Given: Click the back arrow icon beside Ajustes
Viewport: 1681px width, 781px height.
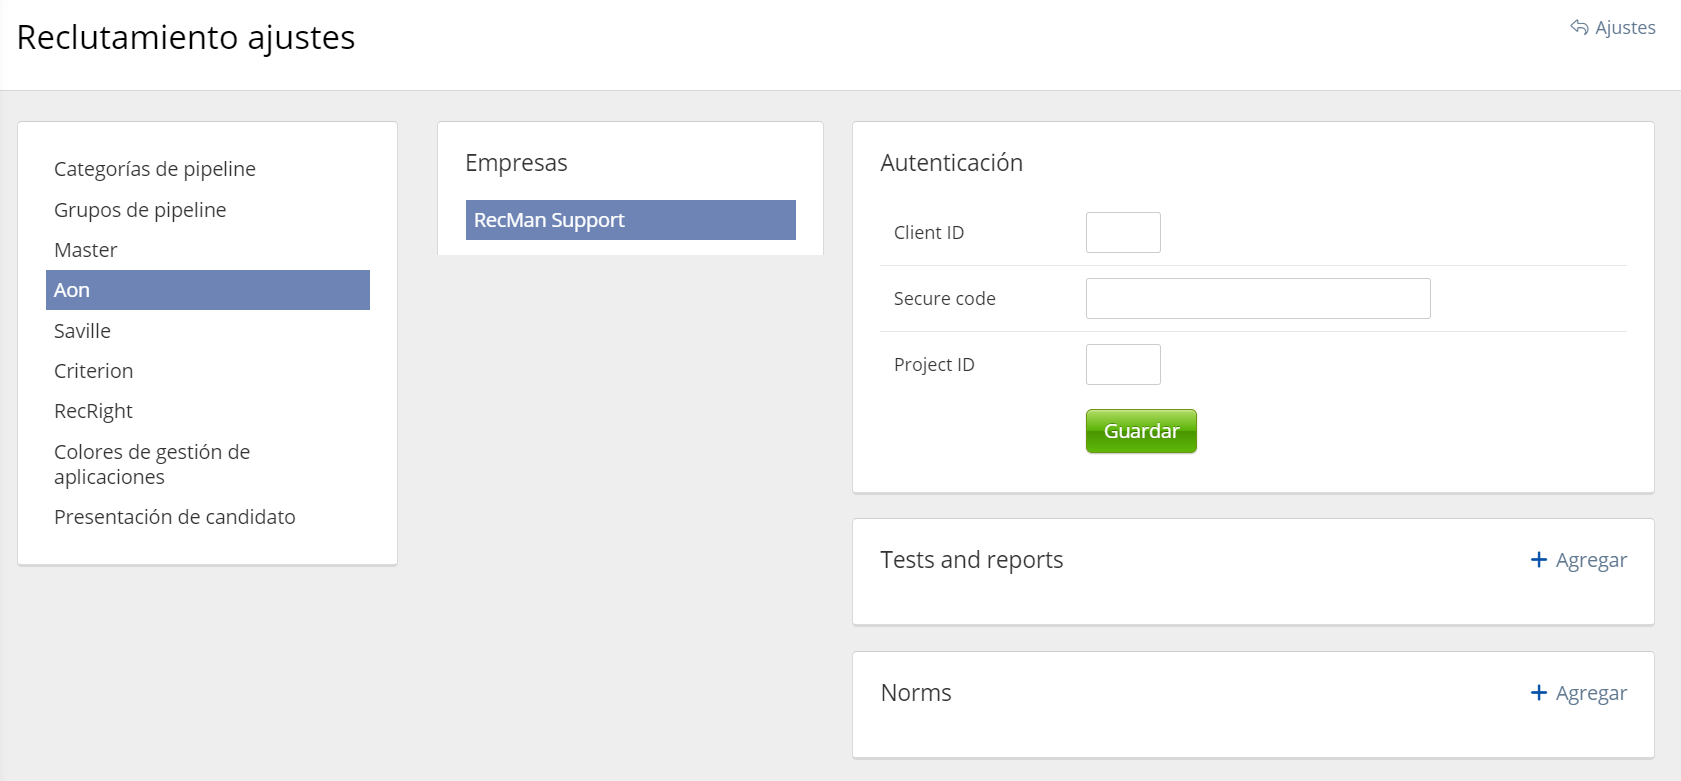Looking at the screenshot, I should coord(1579,28).
